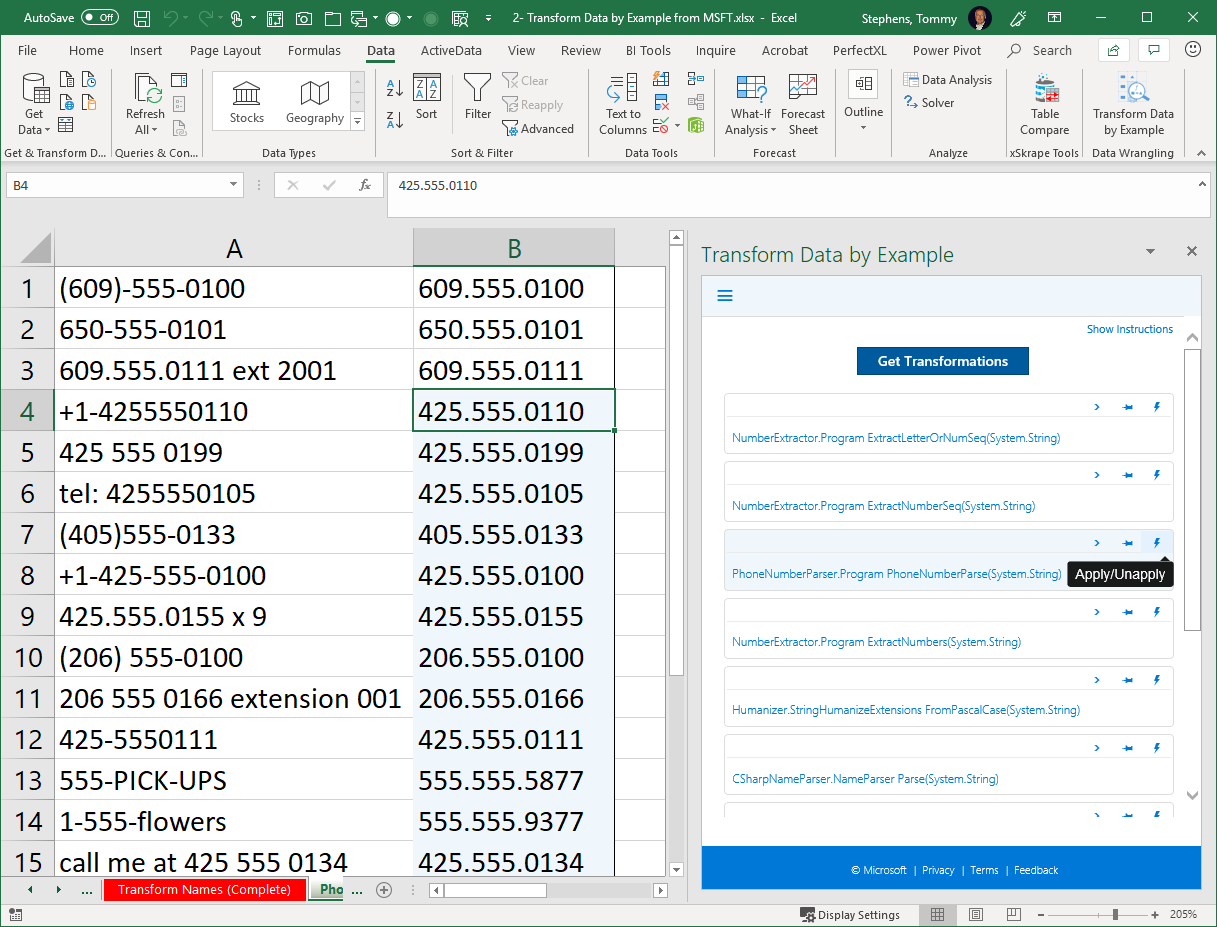Pin the ExtractNumberSeq transformation
The height and width of the screenshot is (927, 1217).
1128,475
